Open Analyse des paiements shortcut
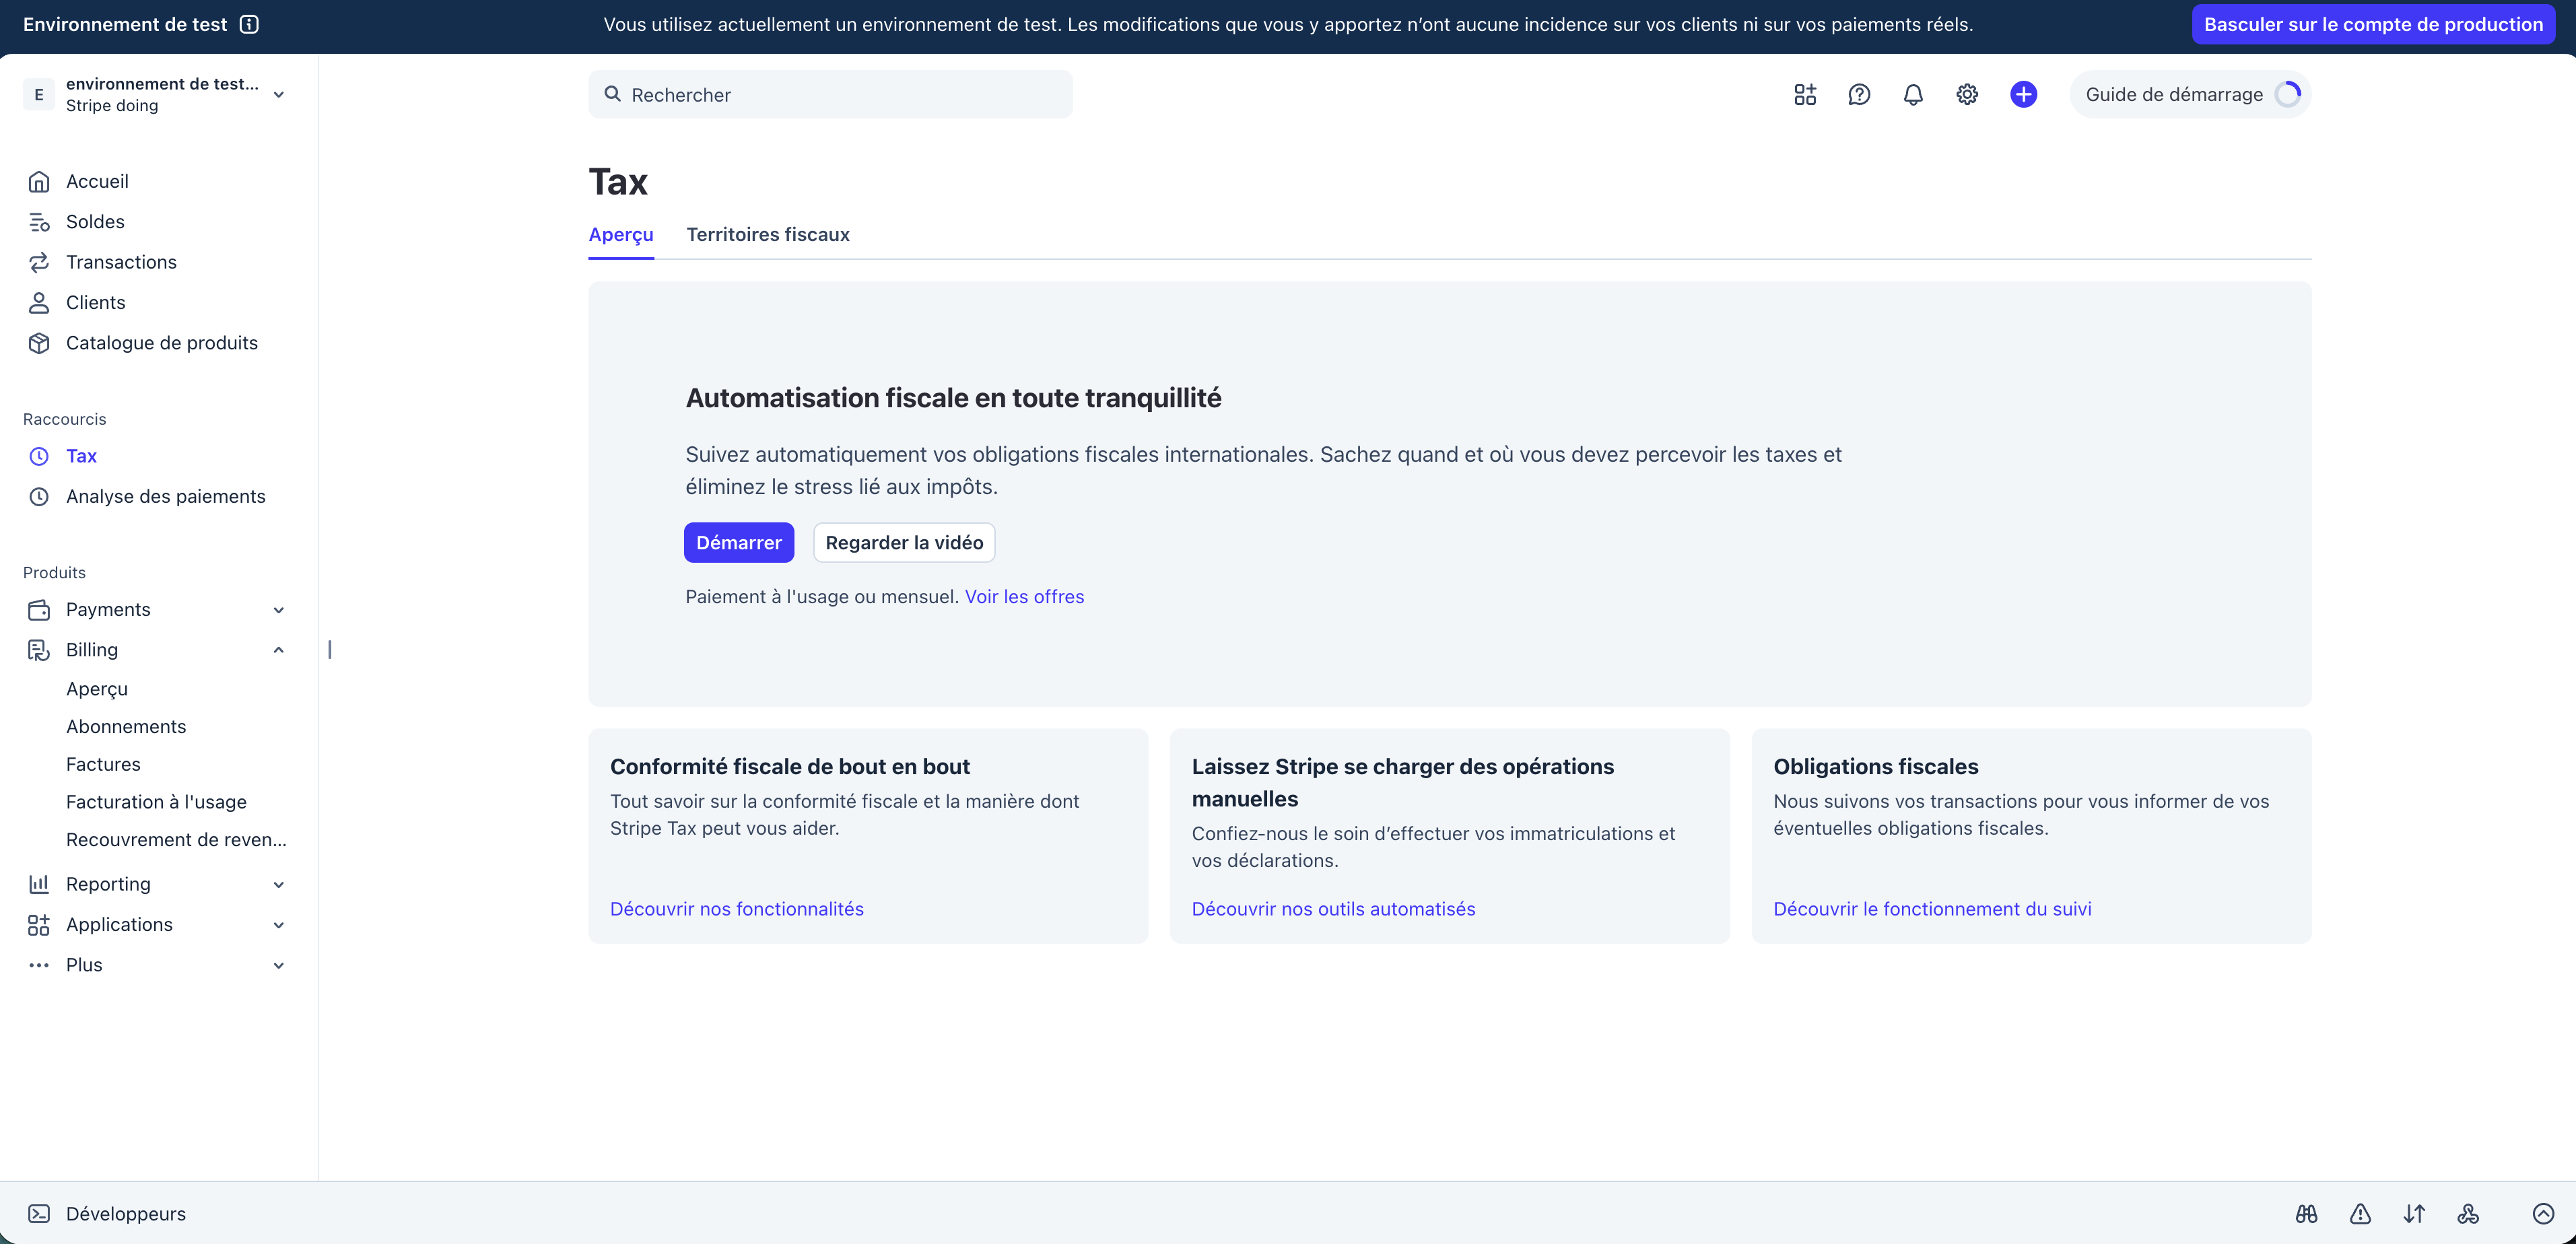Image resolution: width=2576 pixels, height=1244 pixels. (x=166, y=496)
